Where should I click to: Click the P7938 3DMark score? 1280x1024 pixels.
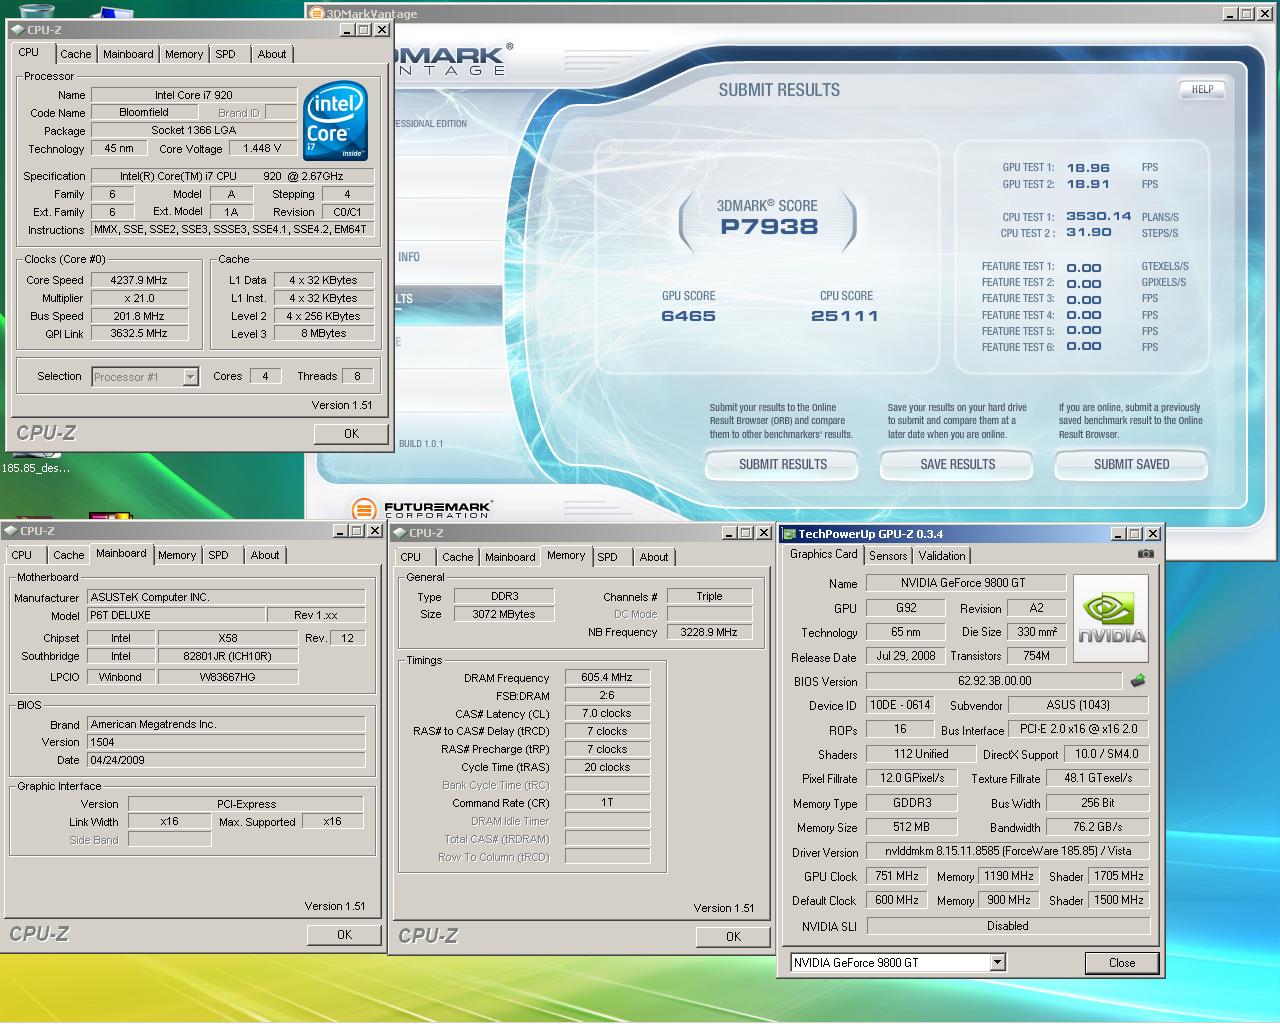pos(769,226)
